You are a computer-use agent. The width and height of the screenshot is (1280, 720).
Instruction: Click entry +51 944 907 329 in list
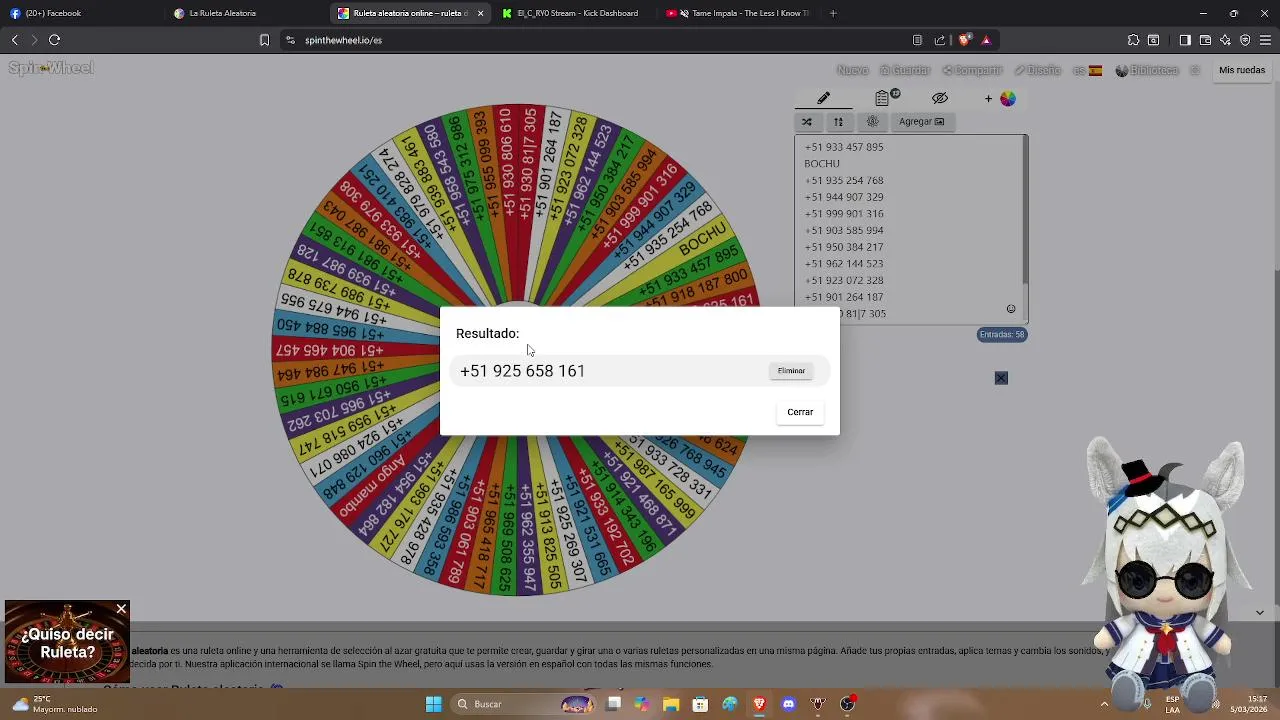coord(844,197)
